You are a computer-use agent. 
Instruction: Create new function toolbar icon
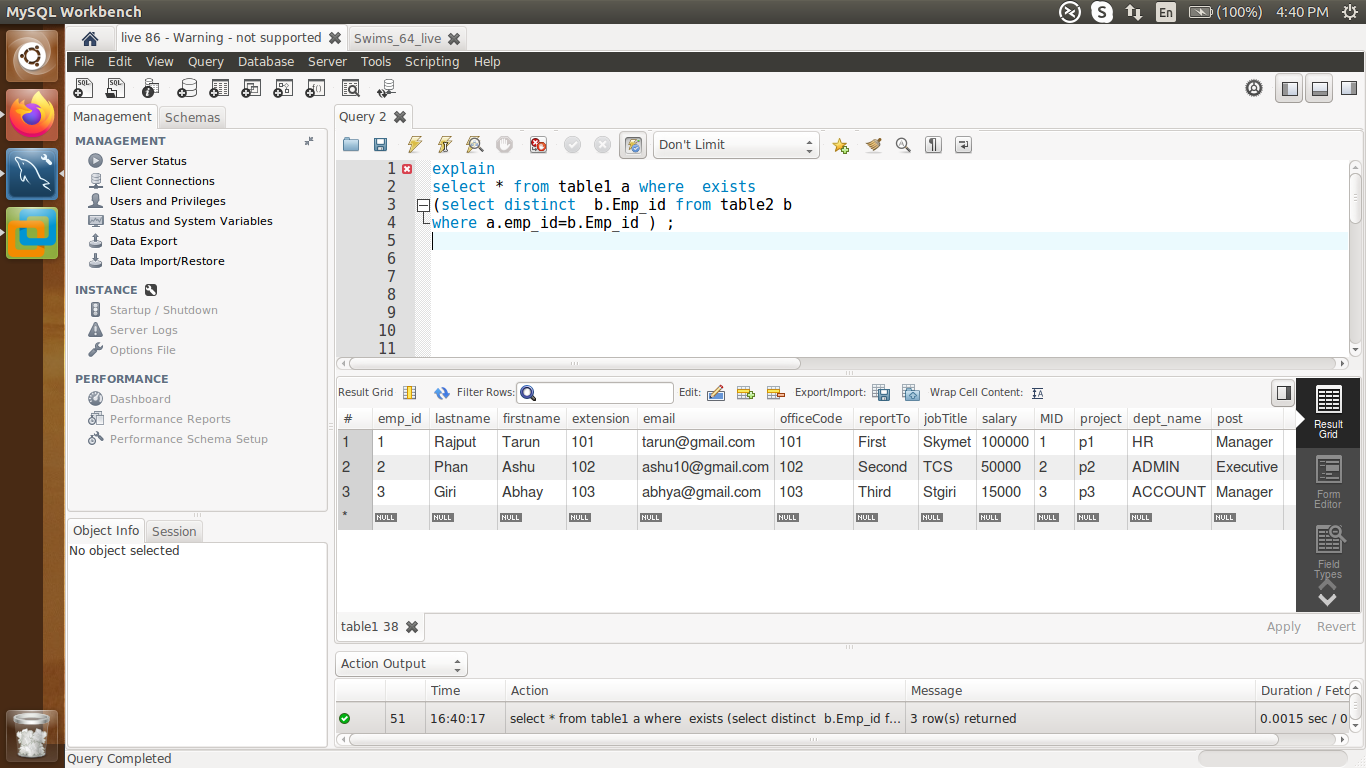click(x=316, y=89)
